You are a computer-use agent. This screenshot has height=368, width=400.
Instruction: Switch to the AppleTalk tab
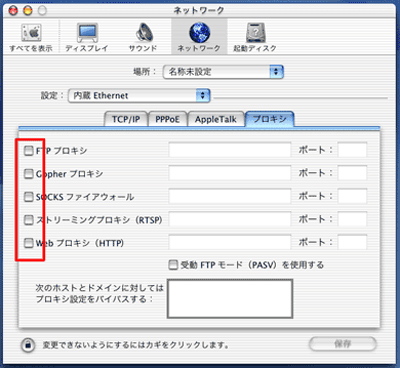(216, 119)
